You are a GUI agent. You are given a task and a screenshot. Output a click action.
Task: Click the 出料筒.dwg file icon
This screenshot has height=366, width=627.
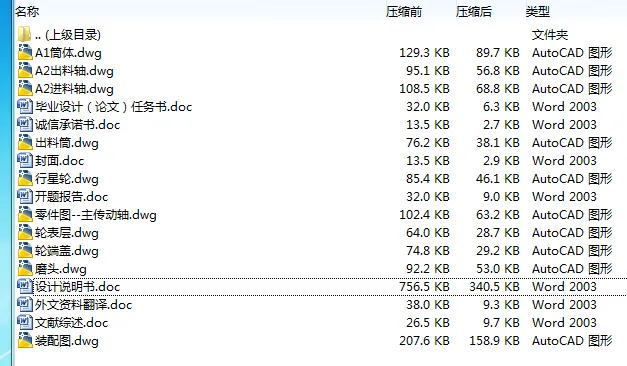pos(25,142)
